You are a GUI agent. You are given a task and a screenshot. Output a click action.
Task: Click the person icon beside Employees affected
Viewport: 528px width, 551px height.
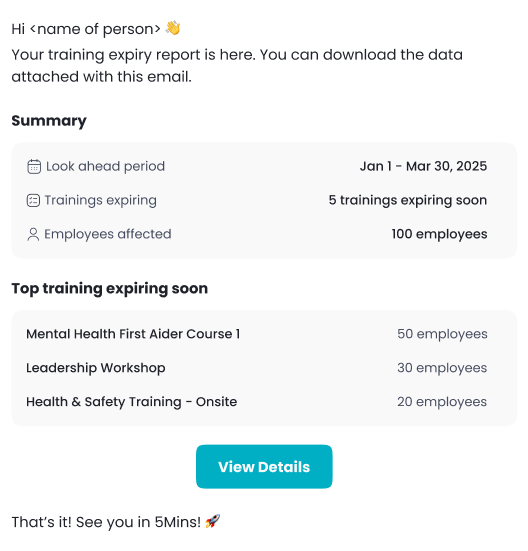(33, 234)
